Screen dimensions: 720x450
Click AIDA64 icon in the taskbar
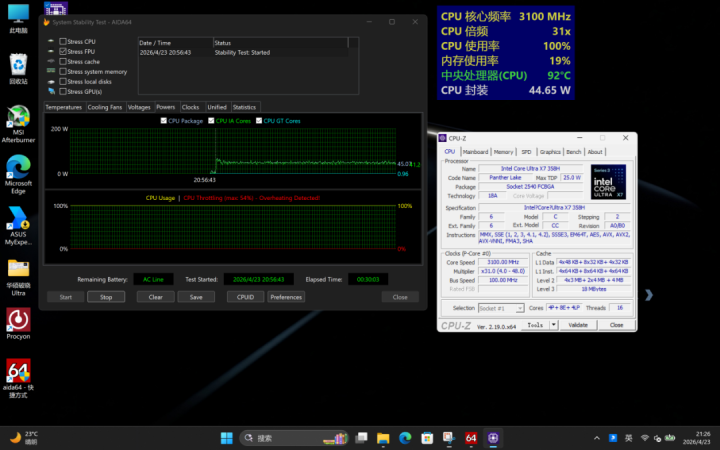[471, 438]
